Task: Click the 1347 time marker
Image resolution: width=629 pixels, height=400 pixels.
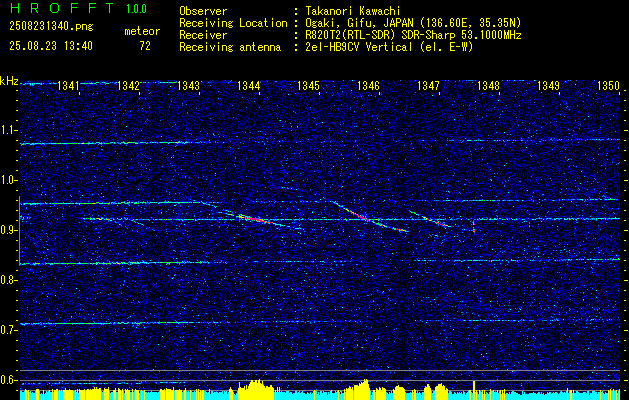Action: coord(428,85)
